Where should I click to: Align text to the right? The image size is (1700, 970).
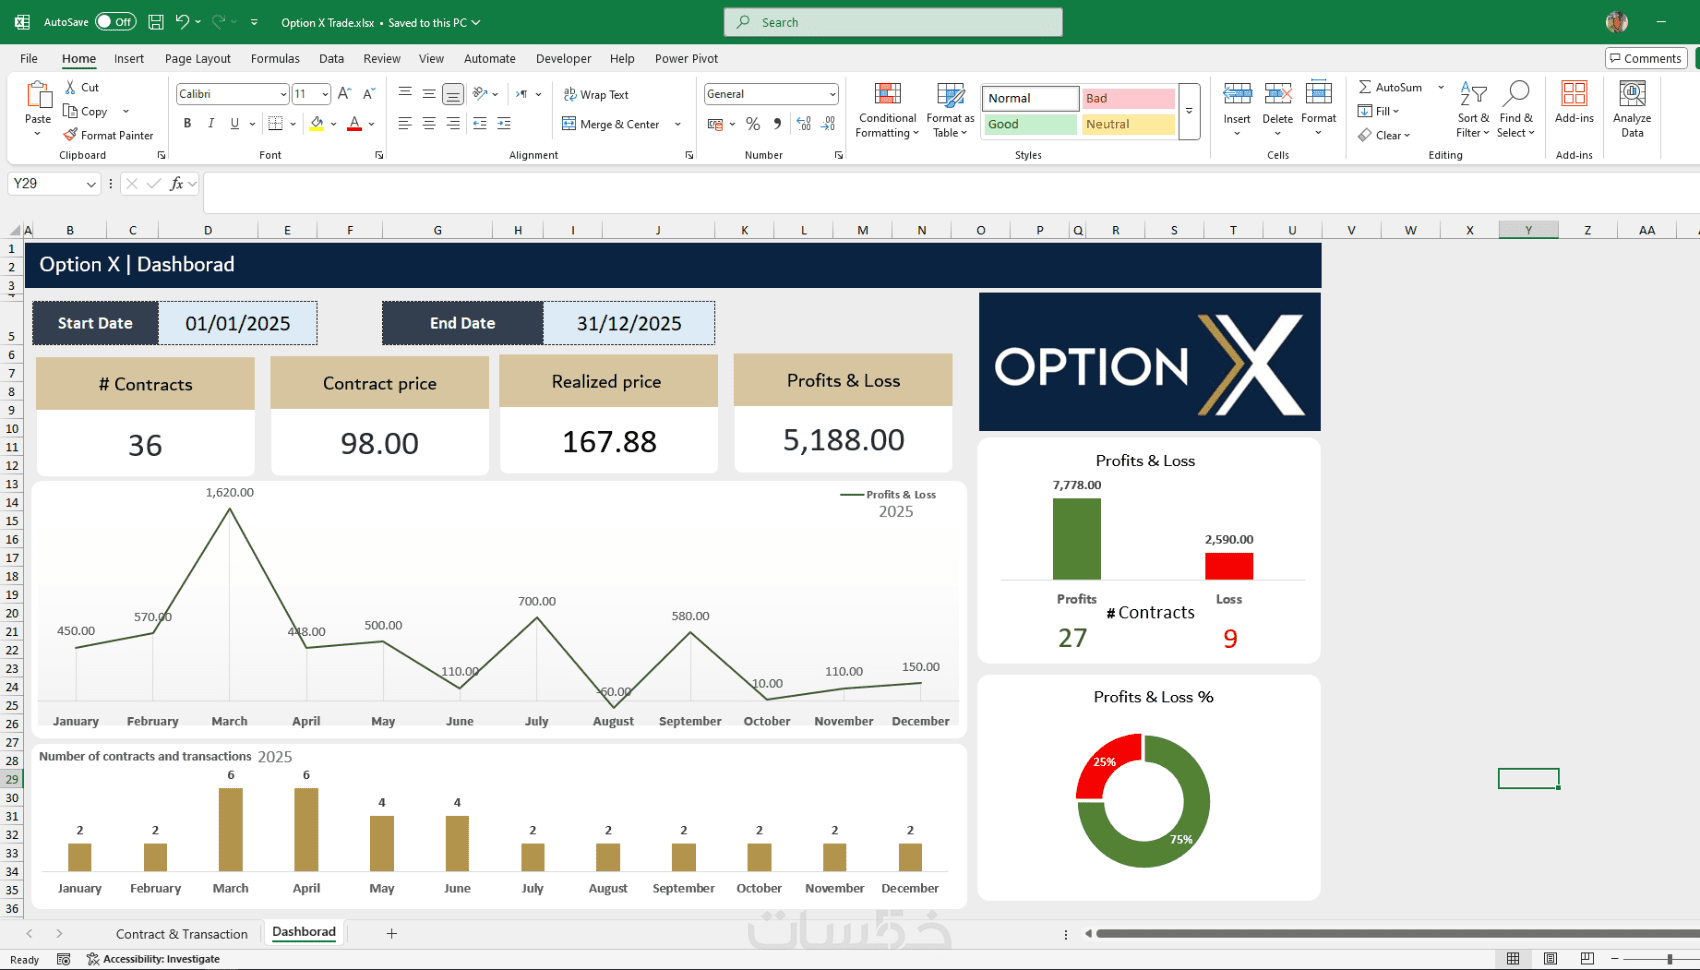(453, 124)
